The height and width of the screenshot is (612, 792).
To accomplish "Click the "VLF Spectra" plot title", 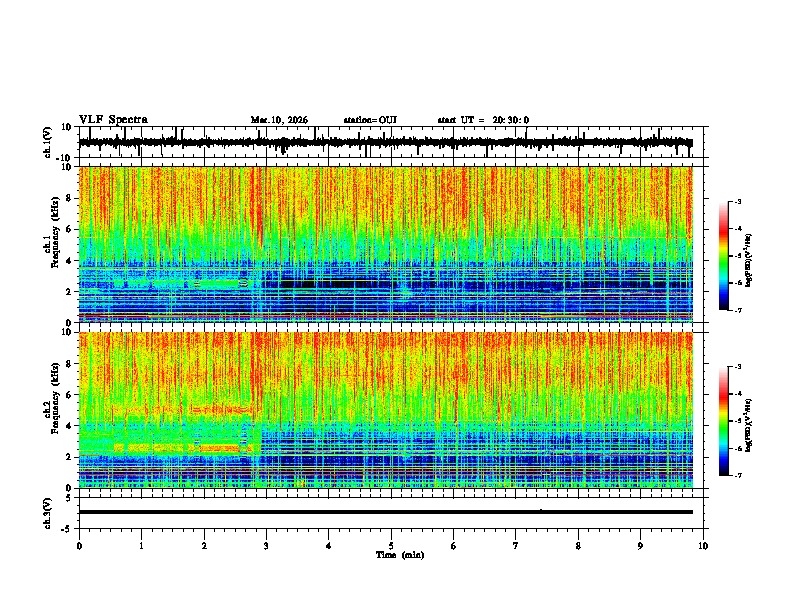I will [113, 120].
